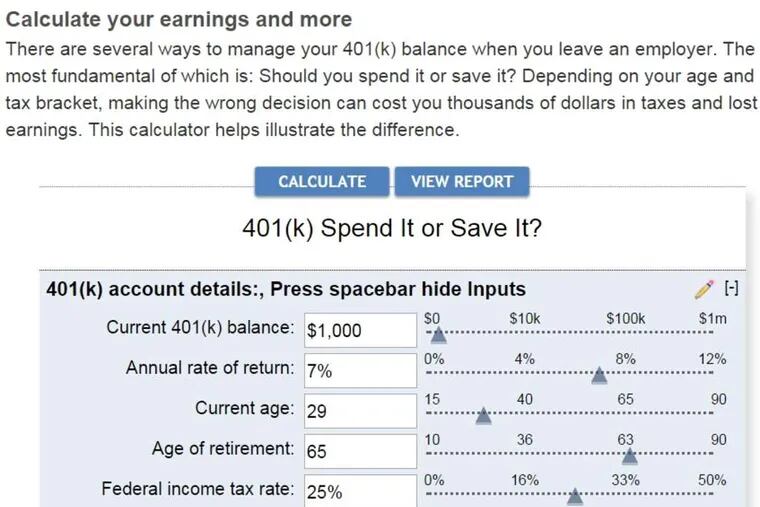Collapse the 401(k) account details section
760x507 pixels.
(731, 289)
